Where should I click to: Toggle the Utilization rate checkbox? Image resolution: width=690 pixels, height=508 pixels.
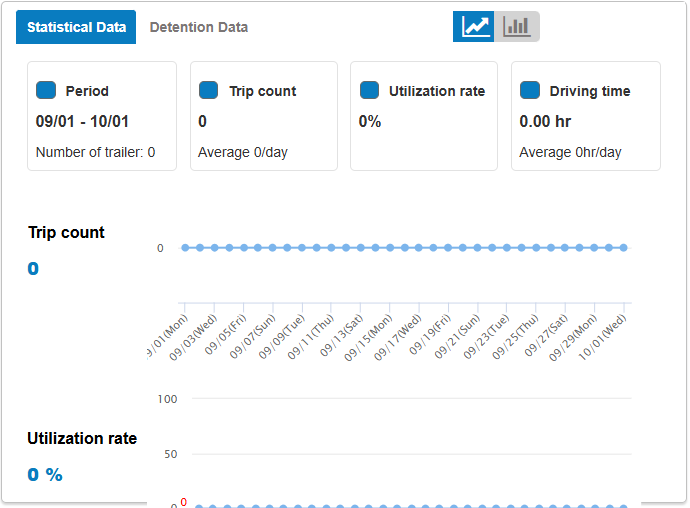coord(369,90)
